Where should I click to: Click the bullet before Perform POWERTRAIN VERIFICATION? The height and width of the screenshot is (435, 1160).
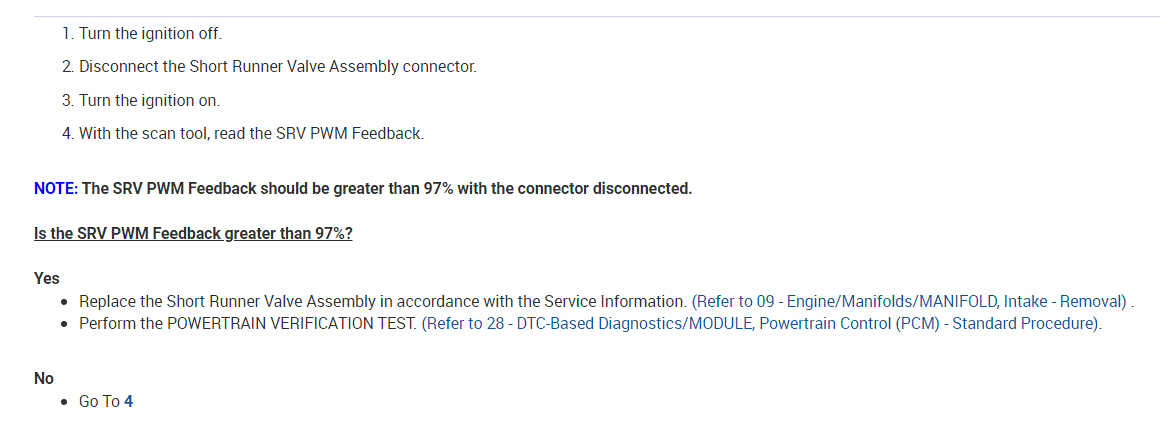[x=65, y=324]
